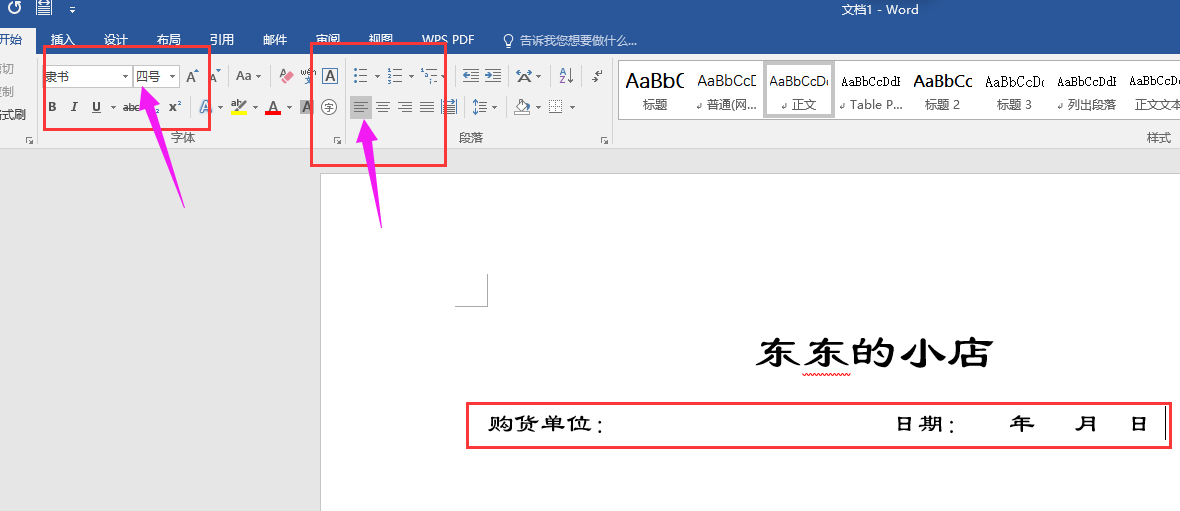Image resolution: width=1180 pixels, height=511 pixels.
Task: Apply bullet list icon
Action: [x=360, y=76]
